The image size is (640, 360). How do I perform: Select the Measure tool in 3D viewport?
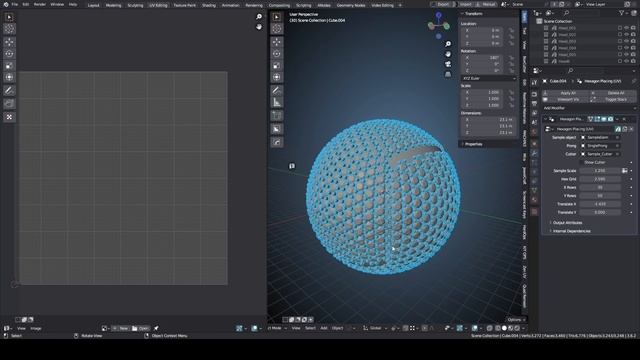(277, 102)
